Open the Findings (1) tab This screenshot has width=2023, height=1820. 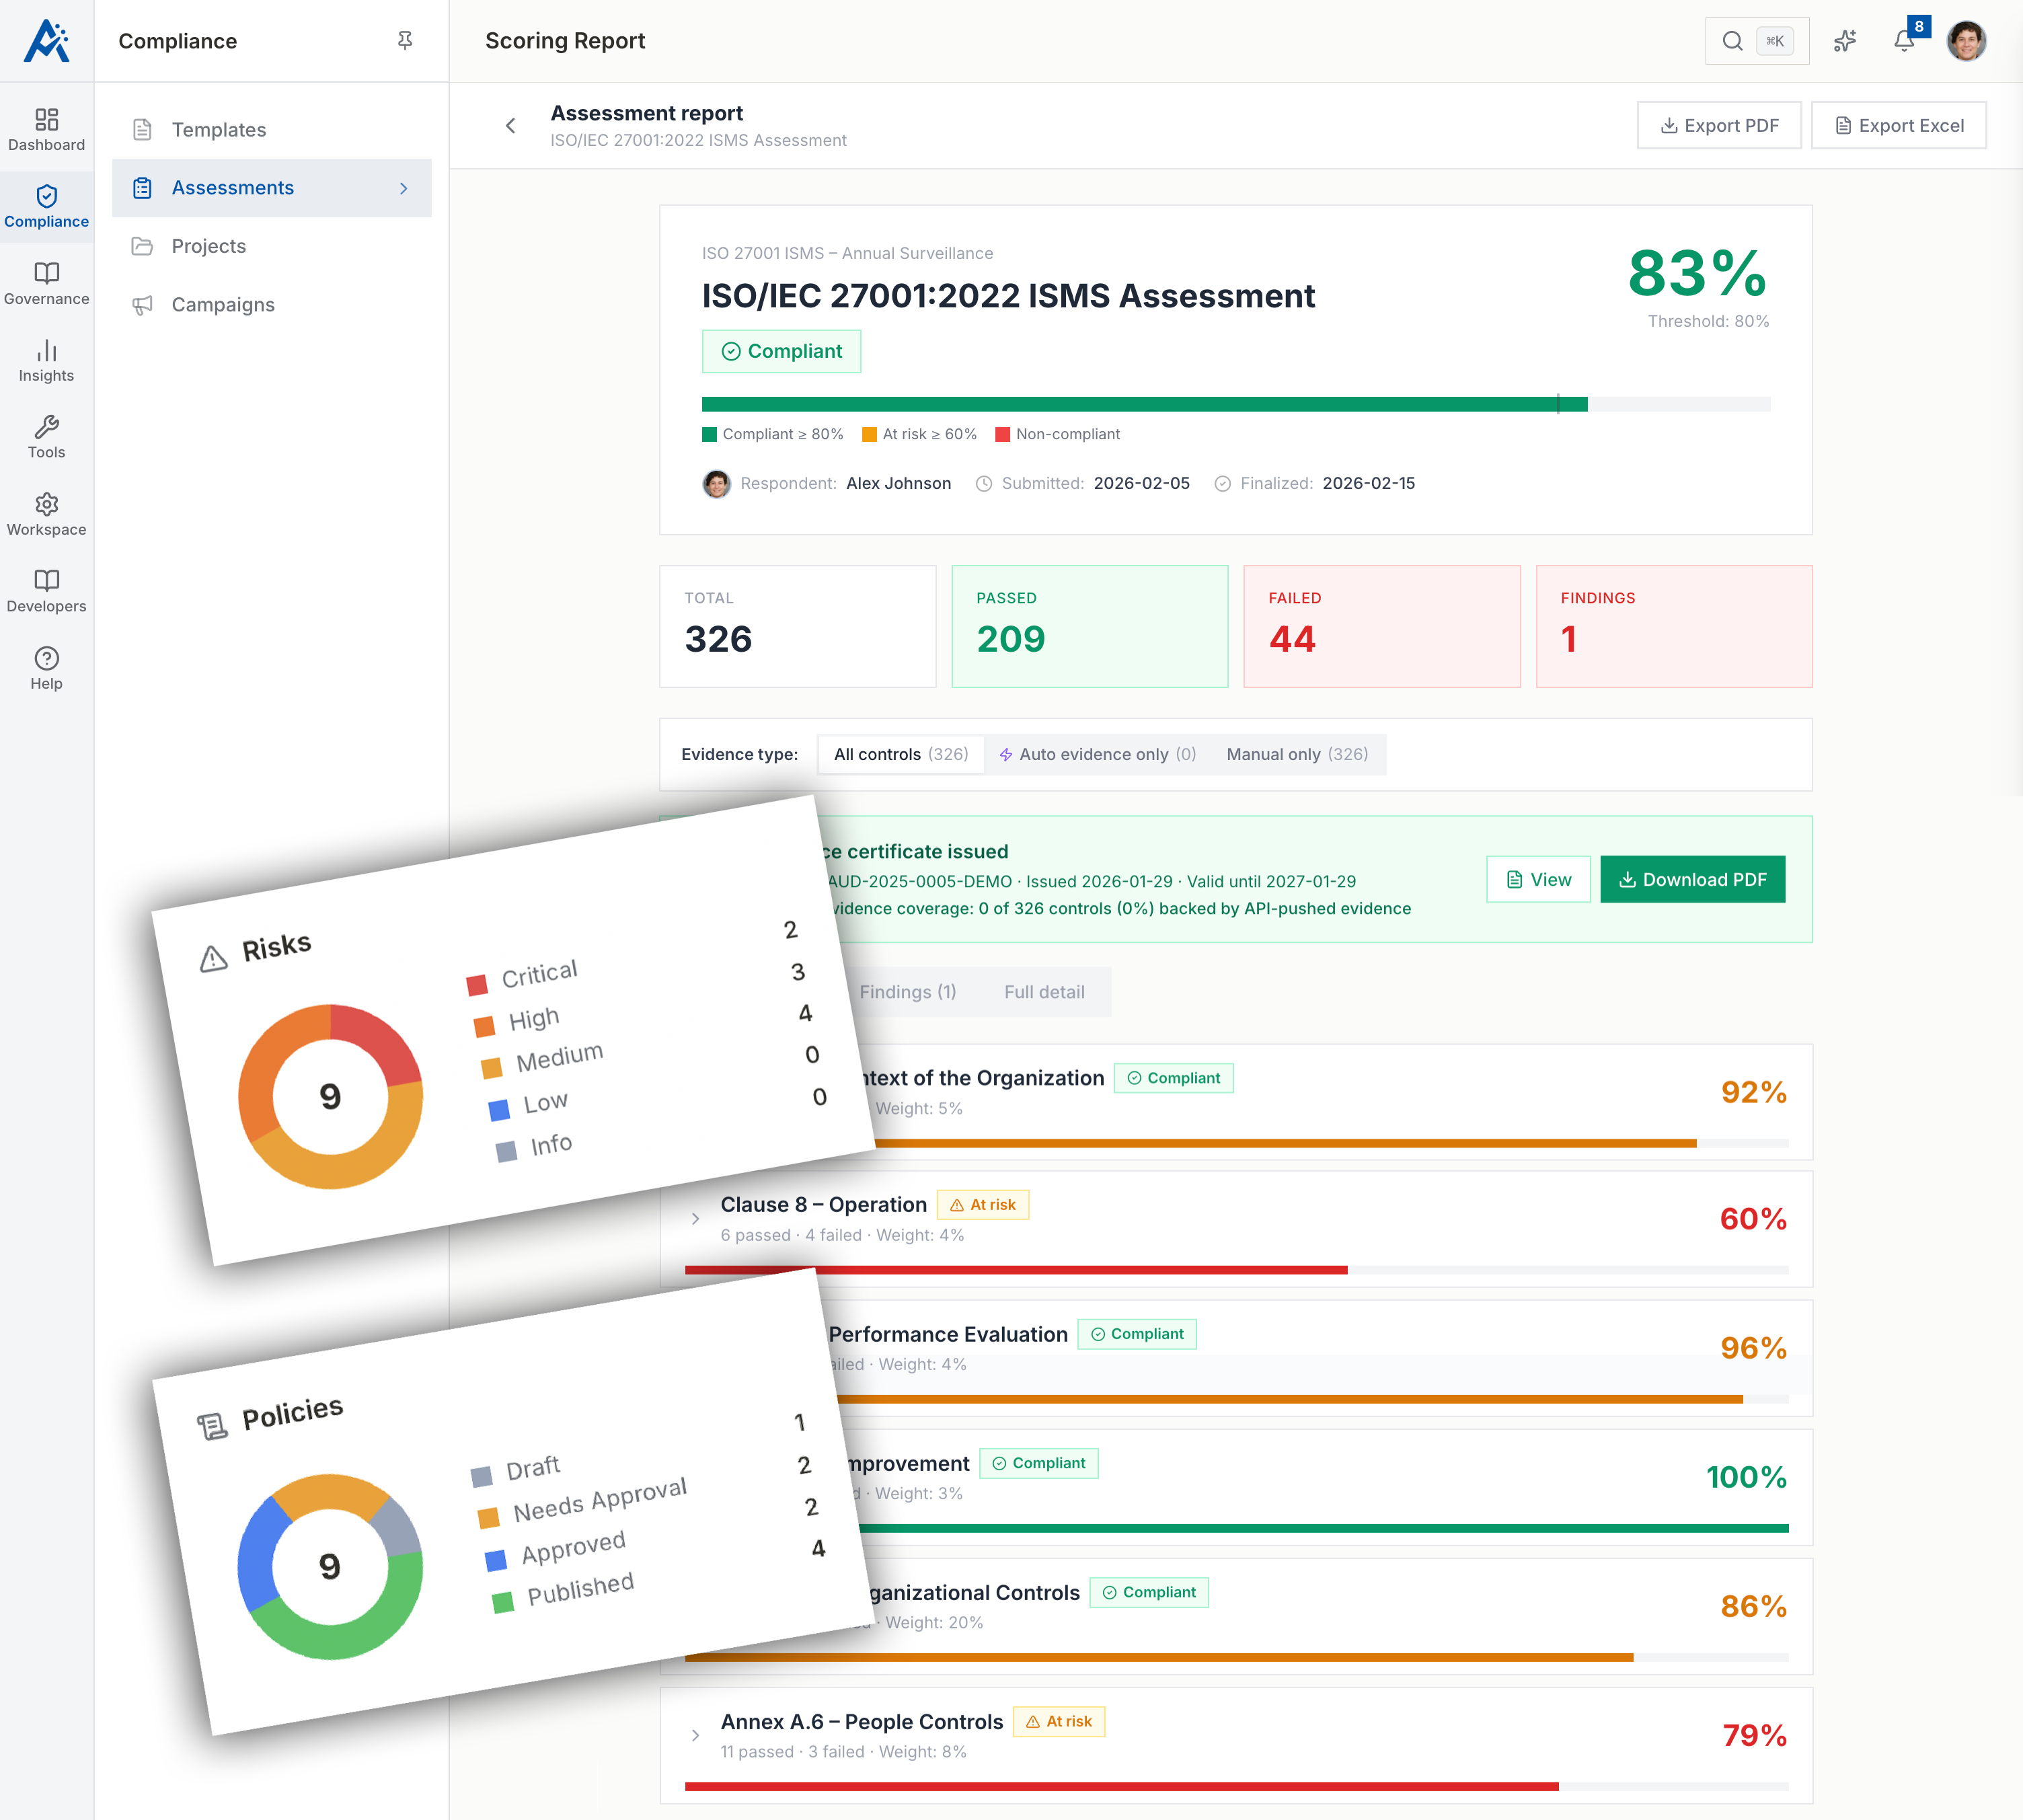tap(908, 992)
